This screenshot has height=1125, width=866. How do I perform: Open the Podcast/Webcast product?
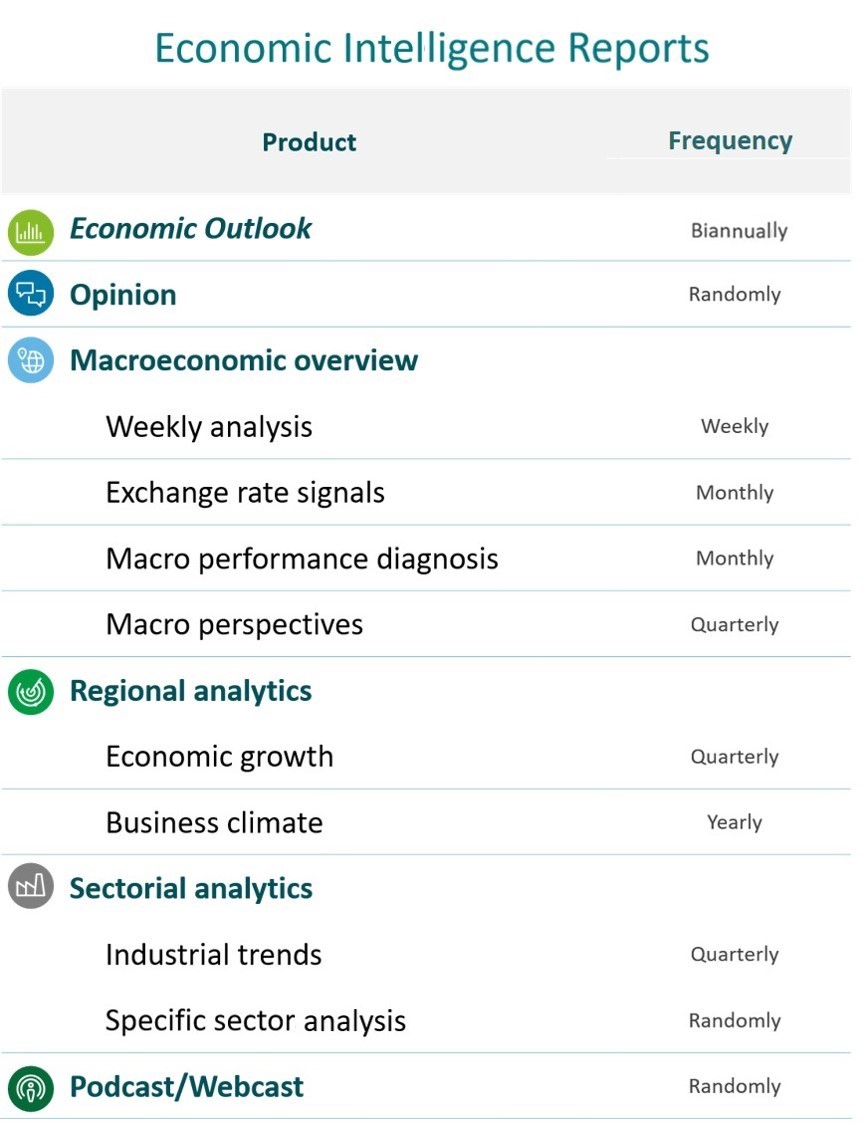(187, 1087)
